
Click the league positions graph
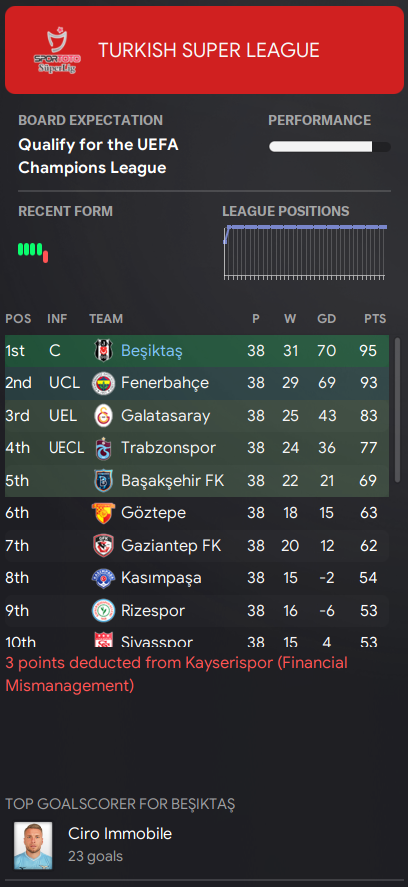pos(305,252)
